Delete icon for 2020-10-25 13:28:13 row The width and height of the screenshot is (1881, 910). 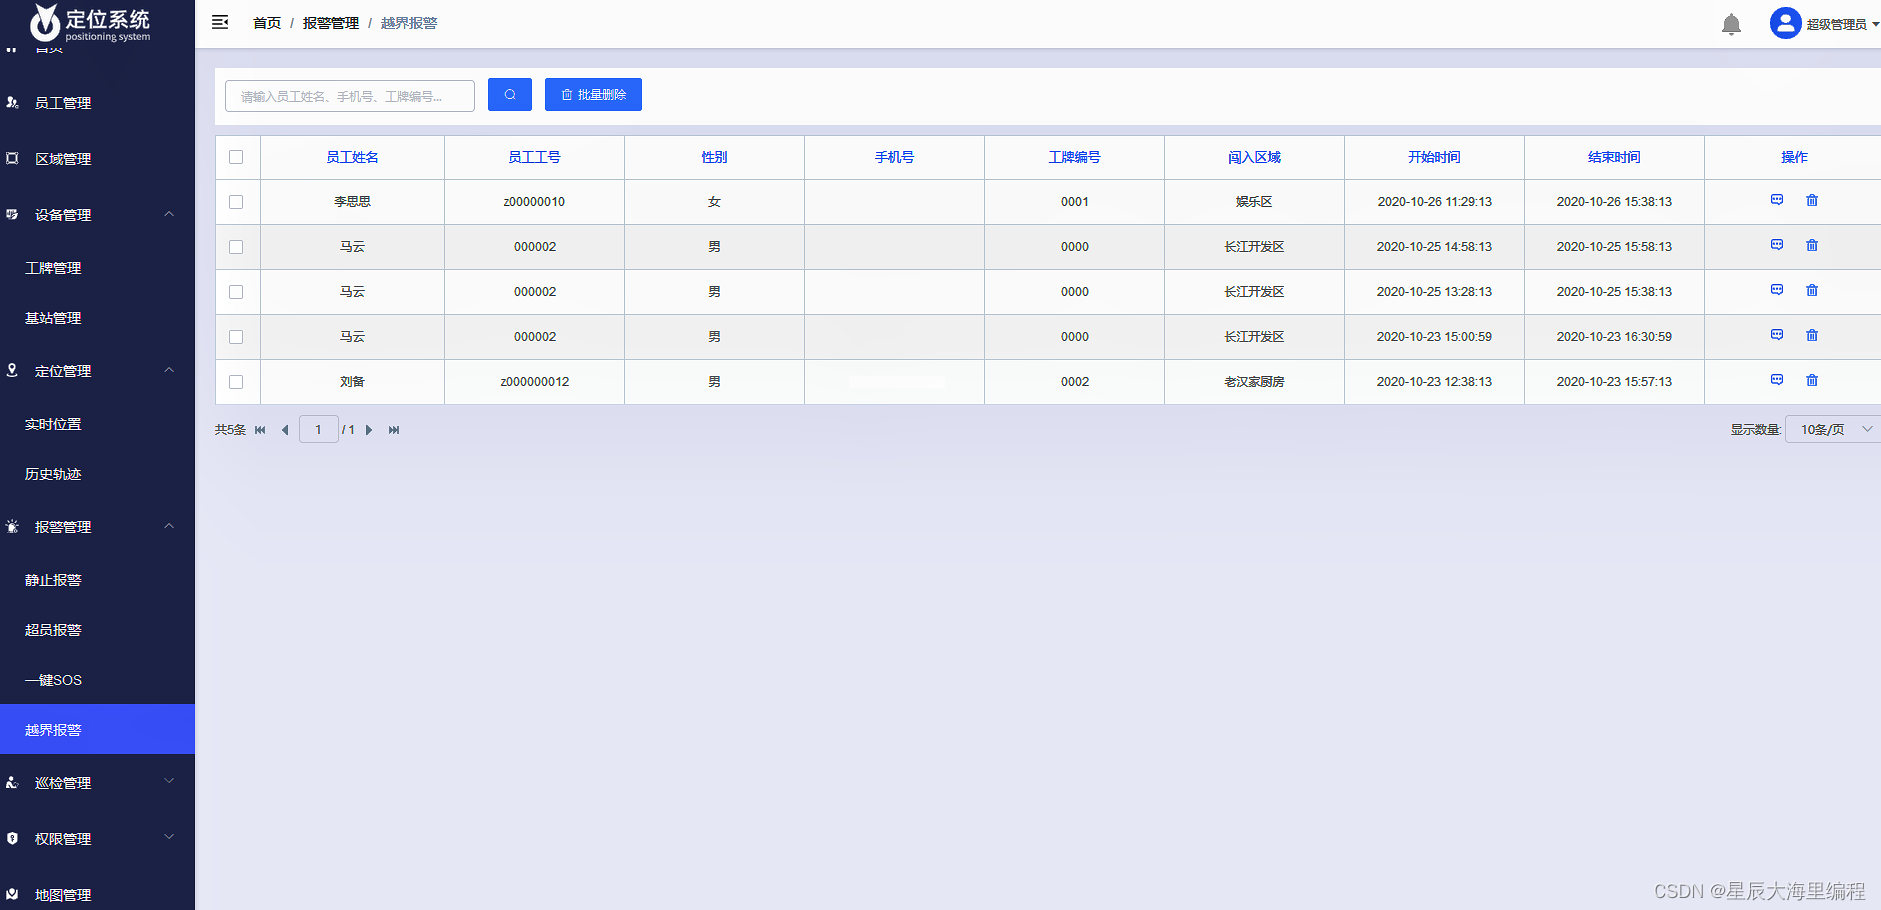[1812, 290]
